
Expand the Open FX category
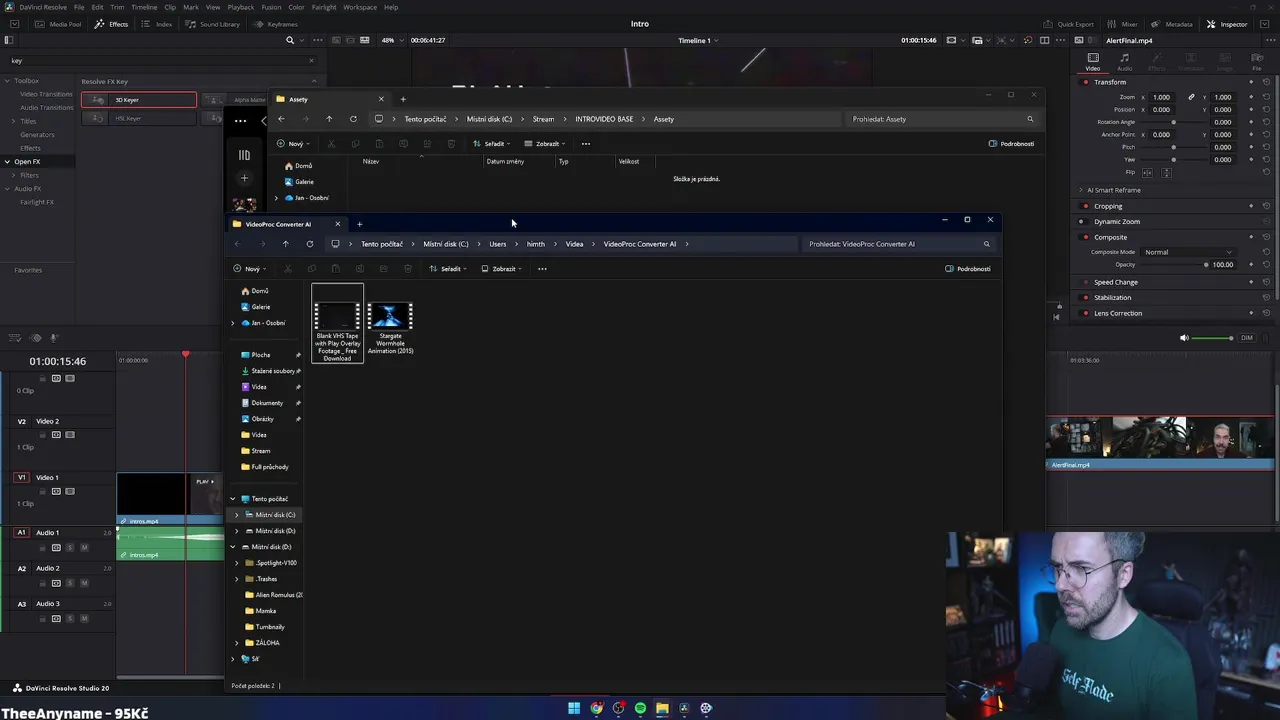point(7,162)
